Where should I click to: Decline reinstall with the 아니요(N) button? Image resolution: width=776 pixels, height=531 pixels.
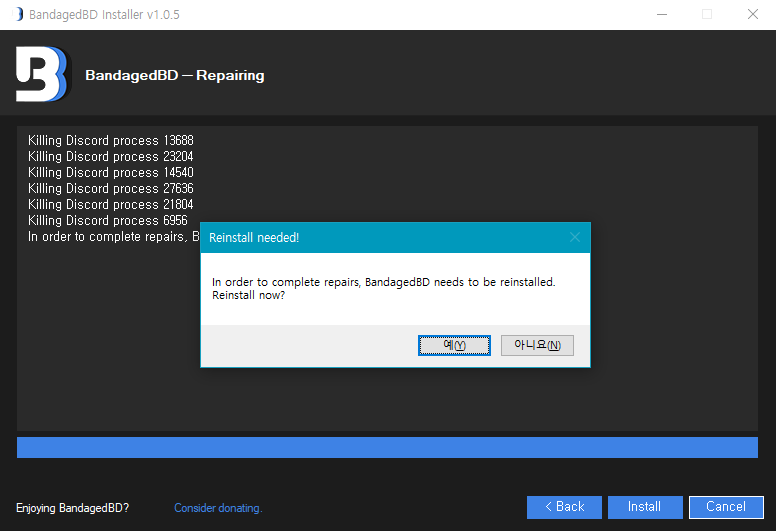click(537, 345)
